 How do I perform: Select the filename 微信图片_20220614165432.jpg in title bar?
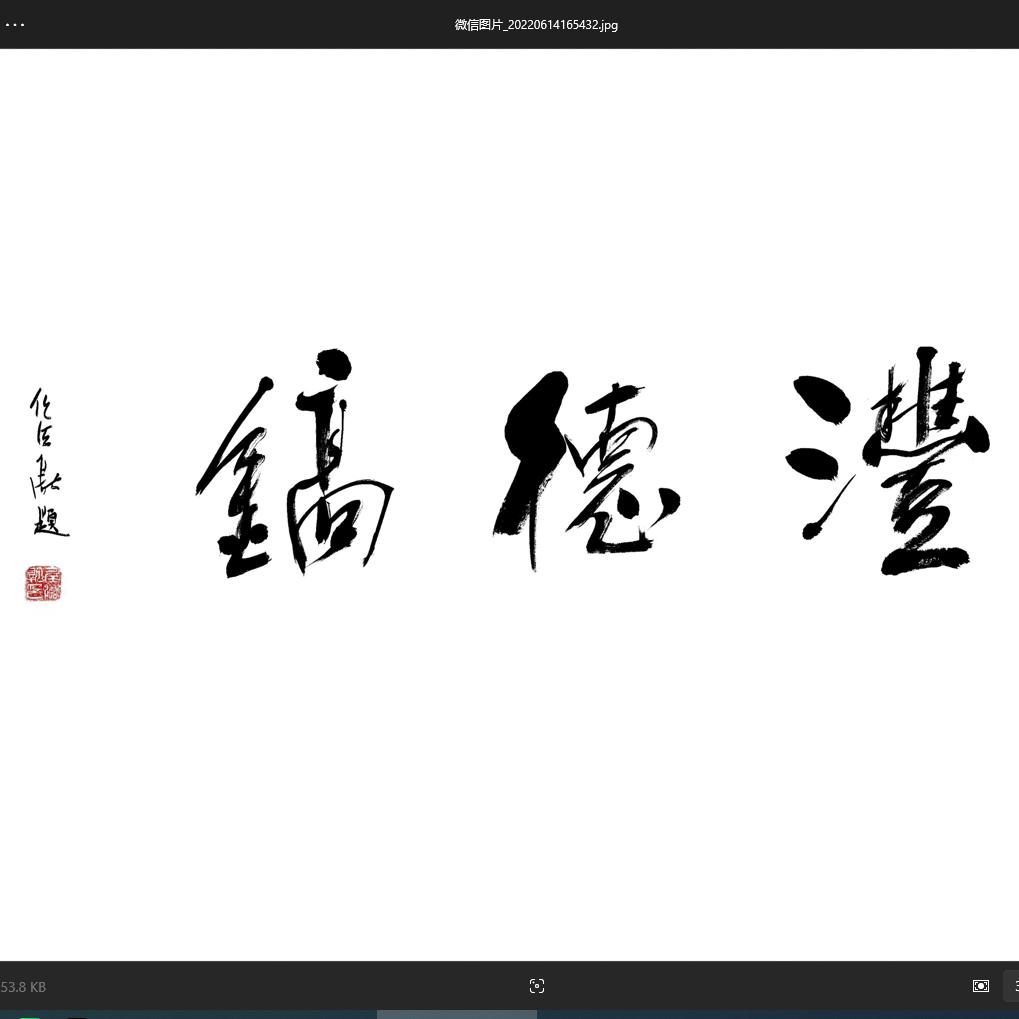(x=536, y=24)
